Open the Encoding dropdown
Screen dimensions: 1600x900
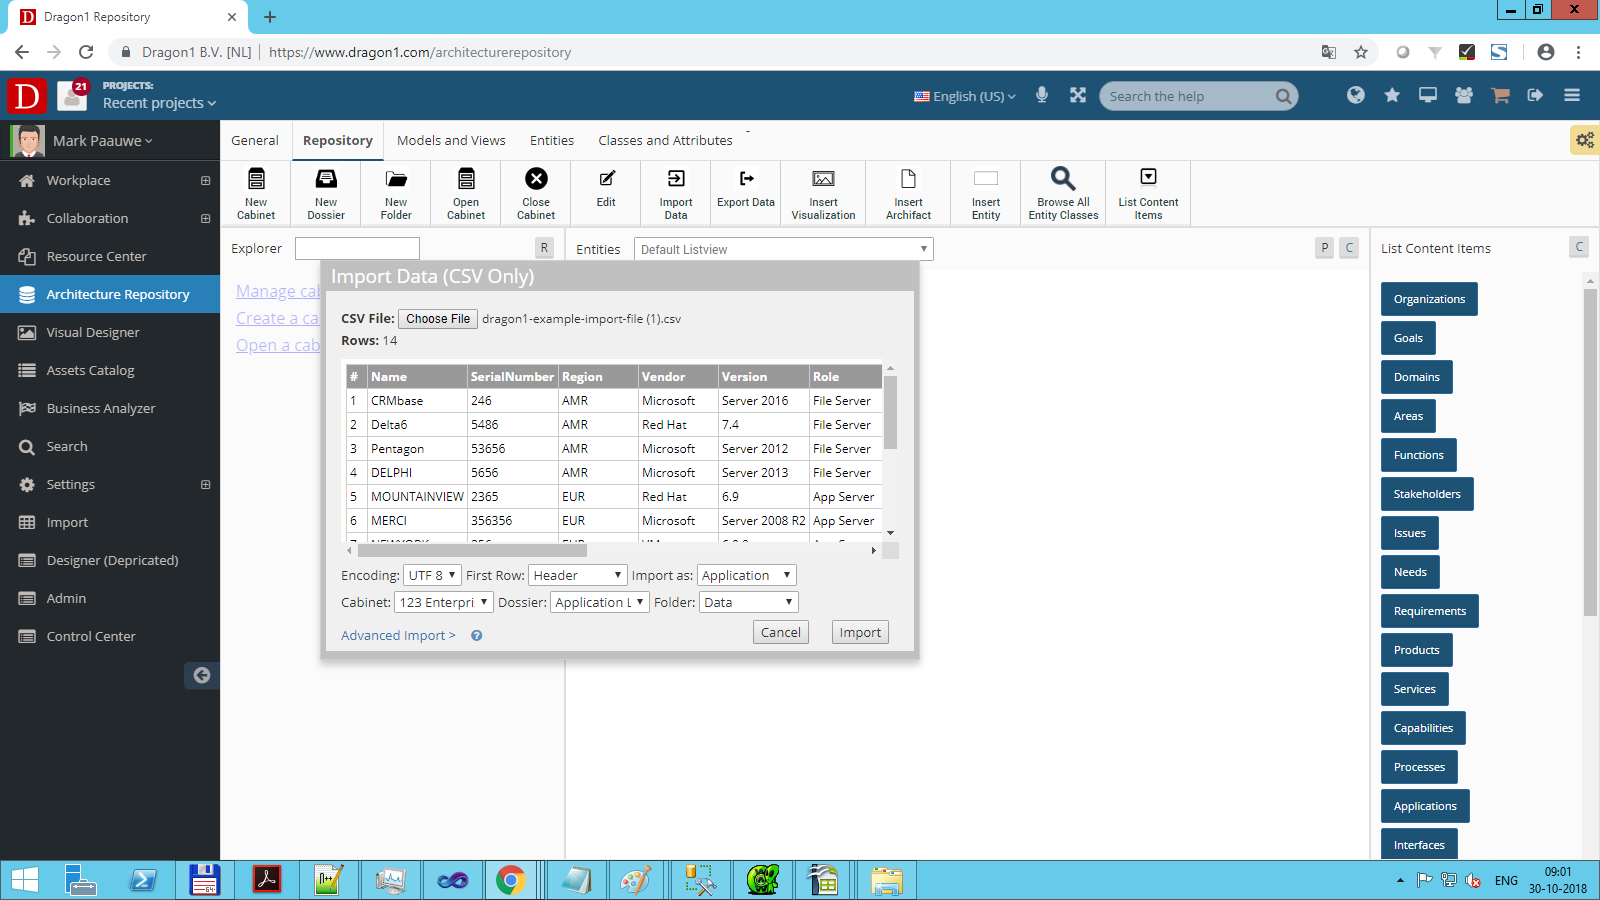[432, 575]
